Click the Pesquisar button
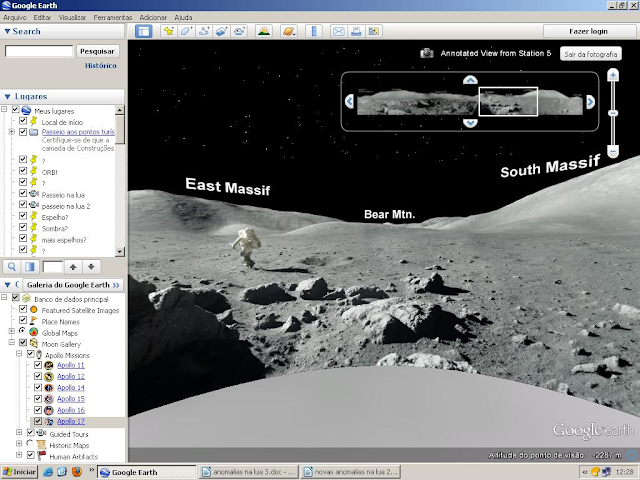 97,51
